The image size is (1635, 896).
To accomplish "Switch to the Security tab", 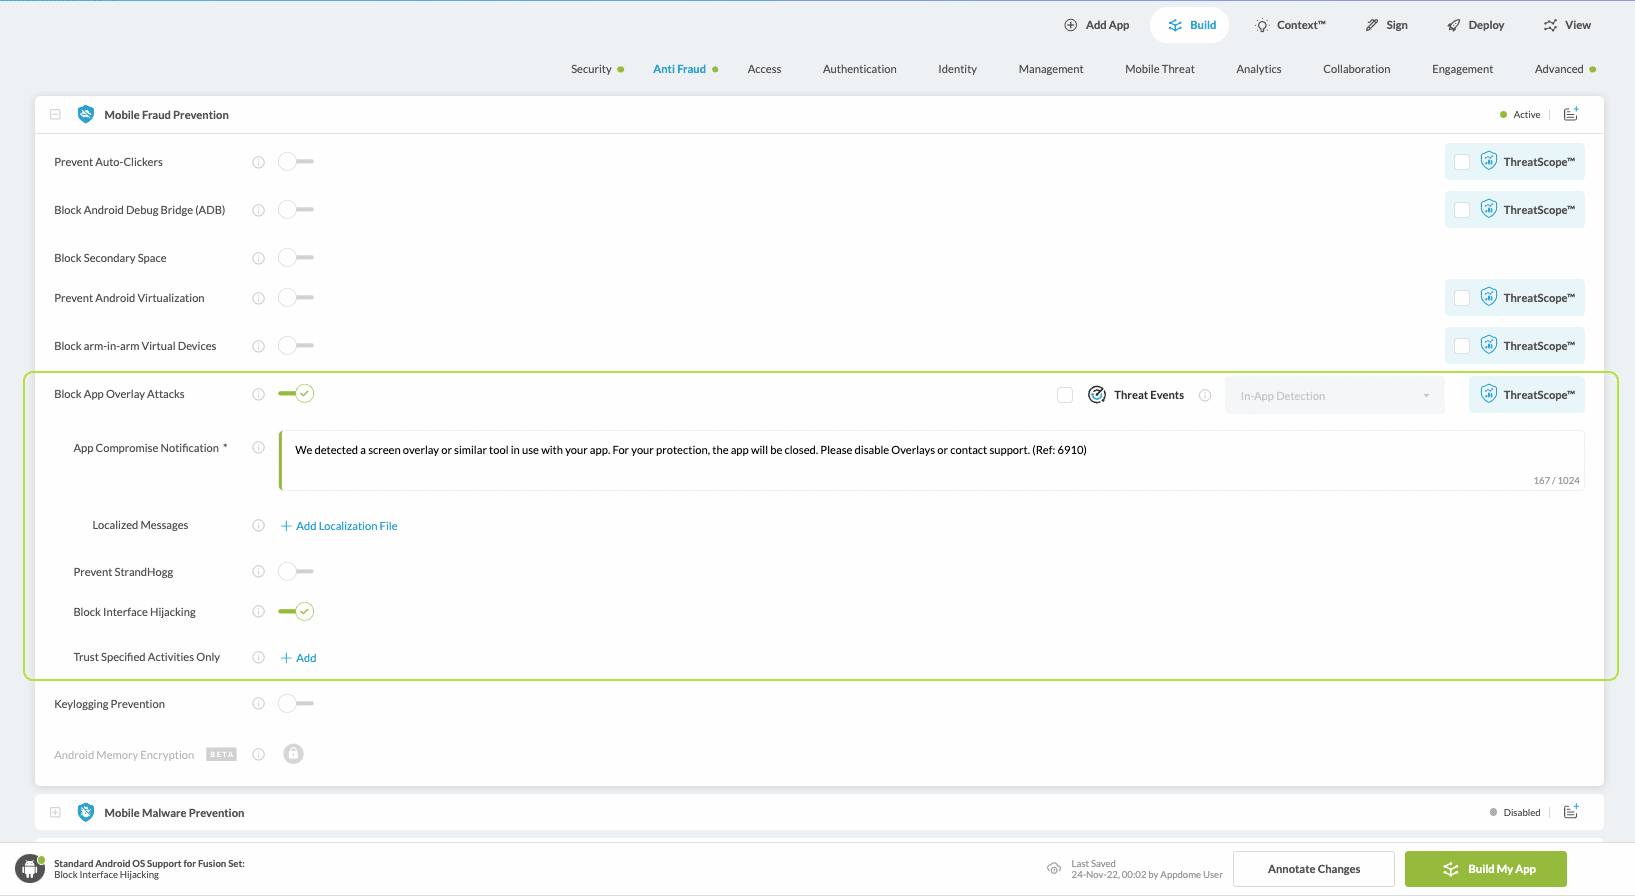I will tap(591, 69).
